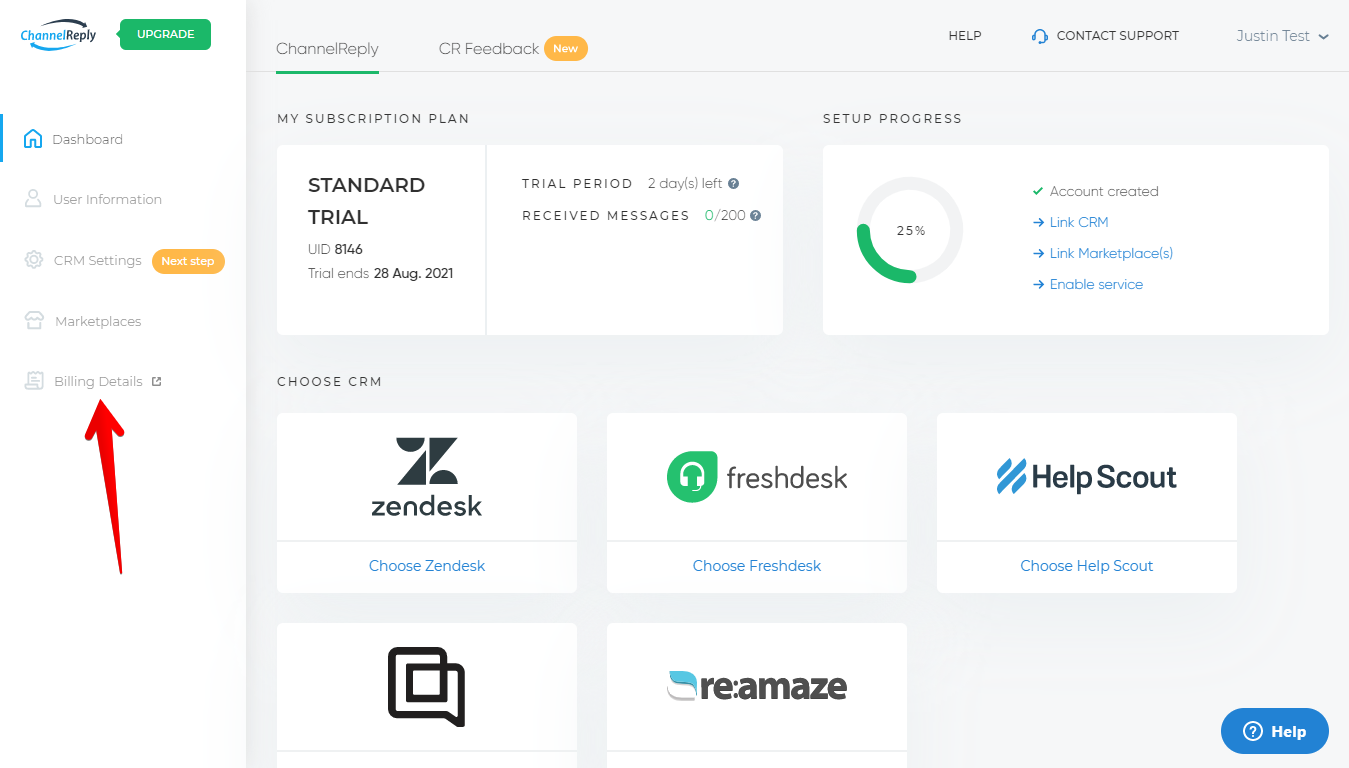Screen dimensions: 1349x768
Task: Click the overlapping chat squares CRM logo
Action: click(x=427, y=686)
